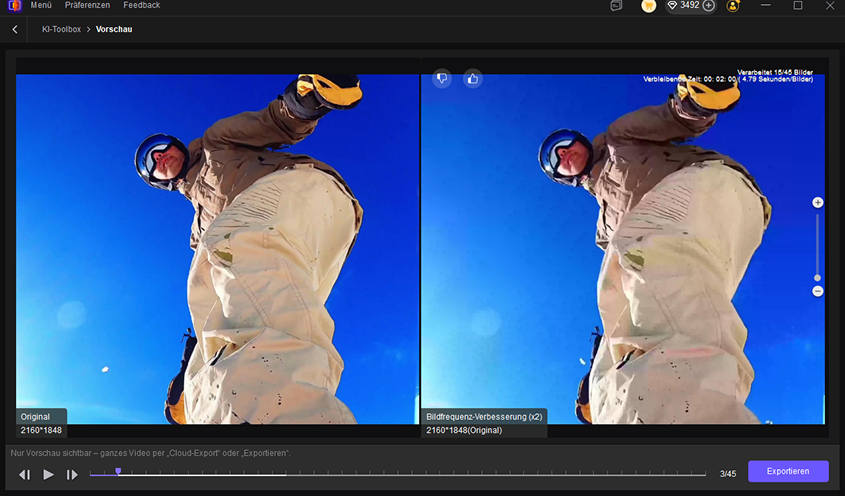Screen dimensions: 845x496
Task: Open the app logo icon in title bar
Action: 11,6
